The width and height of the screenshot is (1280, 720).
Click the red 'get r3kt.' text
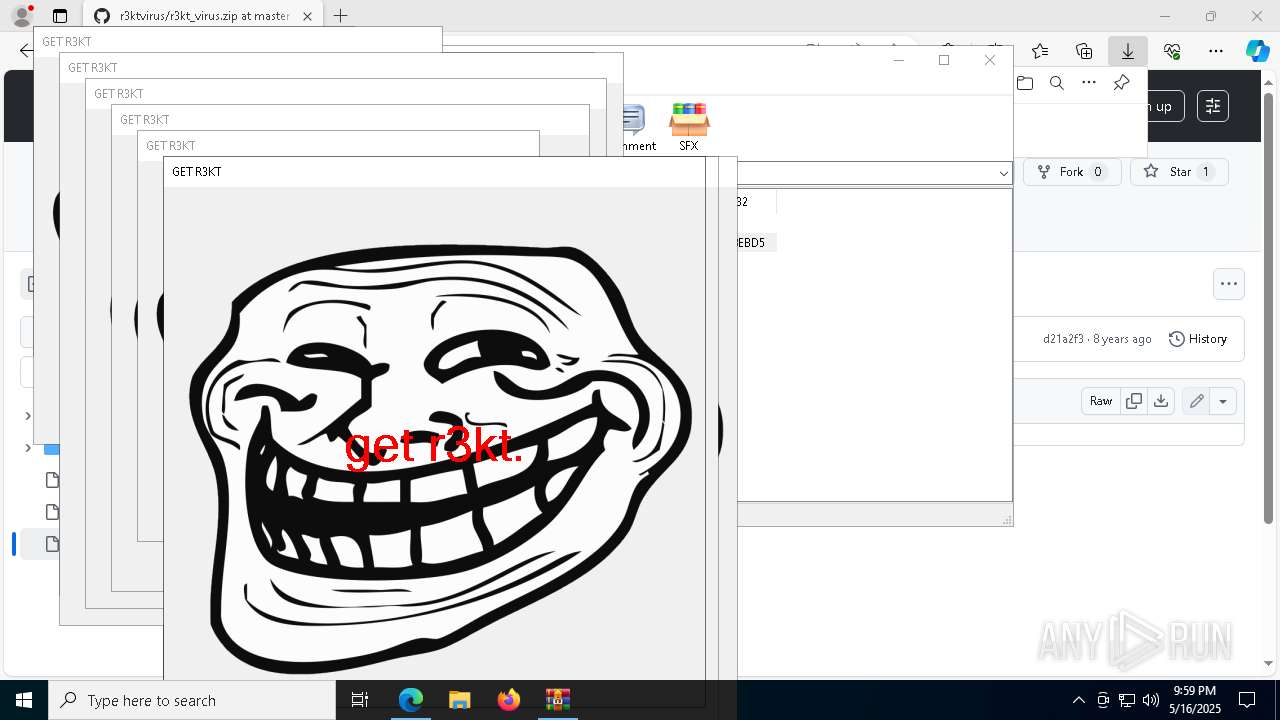[x=434, y=446]
